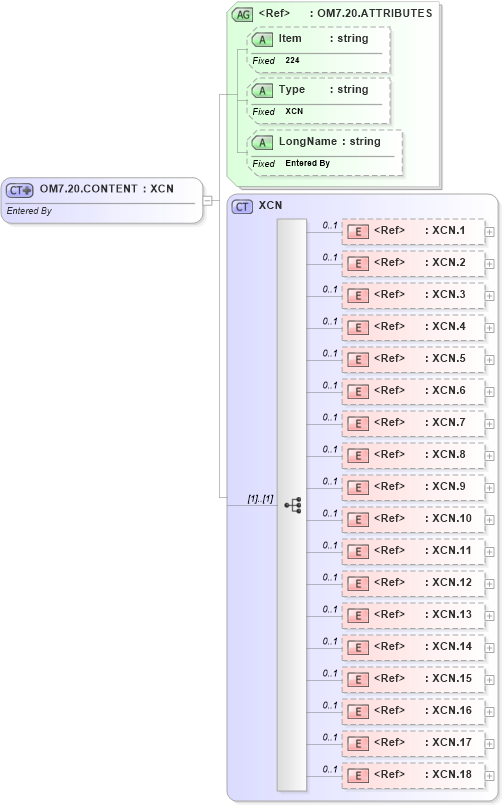502x805 pixels.
Task: Click the E icon of XCN.15
Action: 358,680
